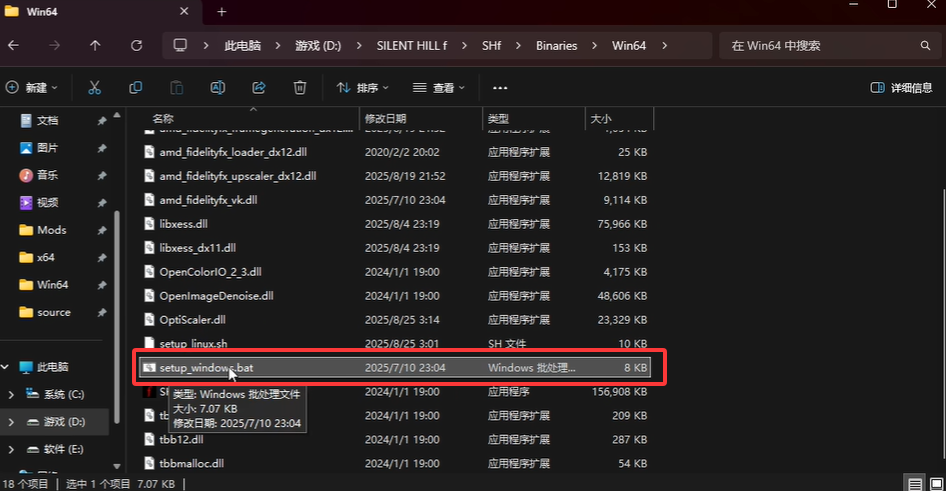Open the 新建 new item dropdown
Screen dimensions: 946x491
coord(32,88)
